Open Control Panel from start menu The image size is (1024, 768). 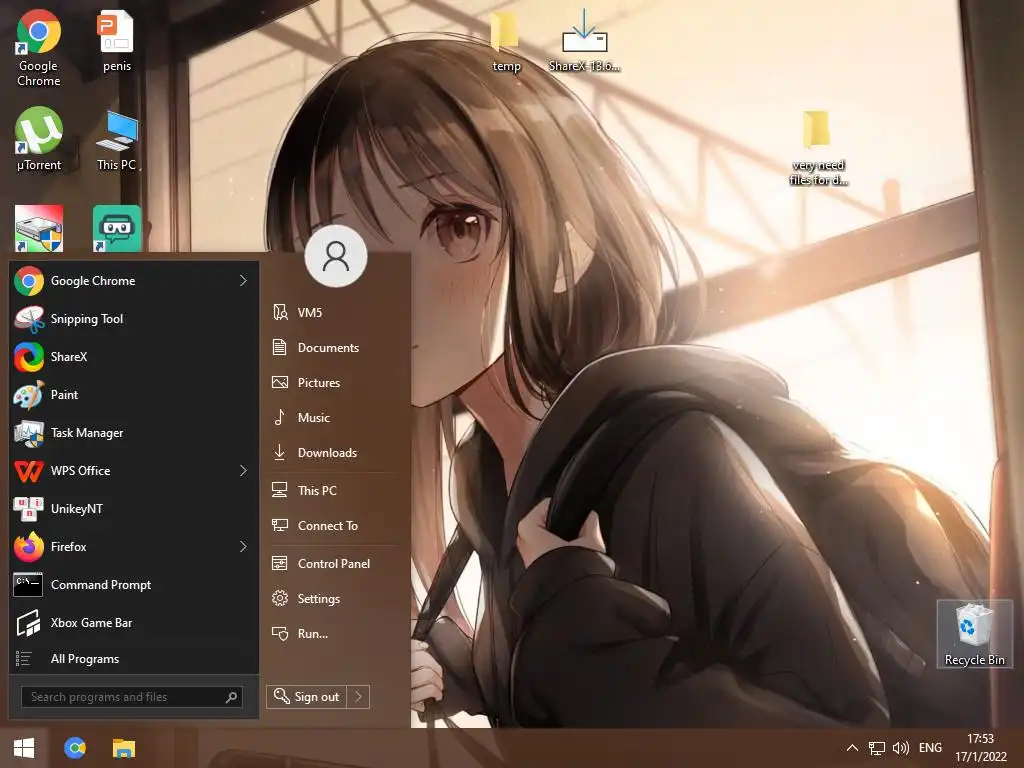tap(333, 564)
